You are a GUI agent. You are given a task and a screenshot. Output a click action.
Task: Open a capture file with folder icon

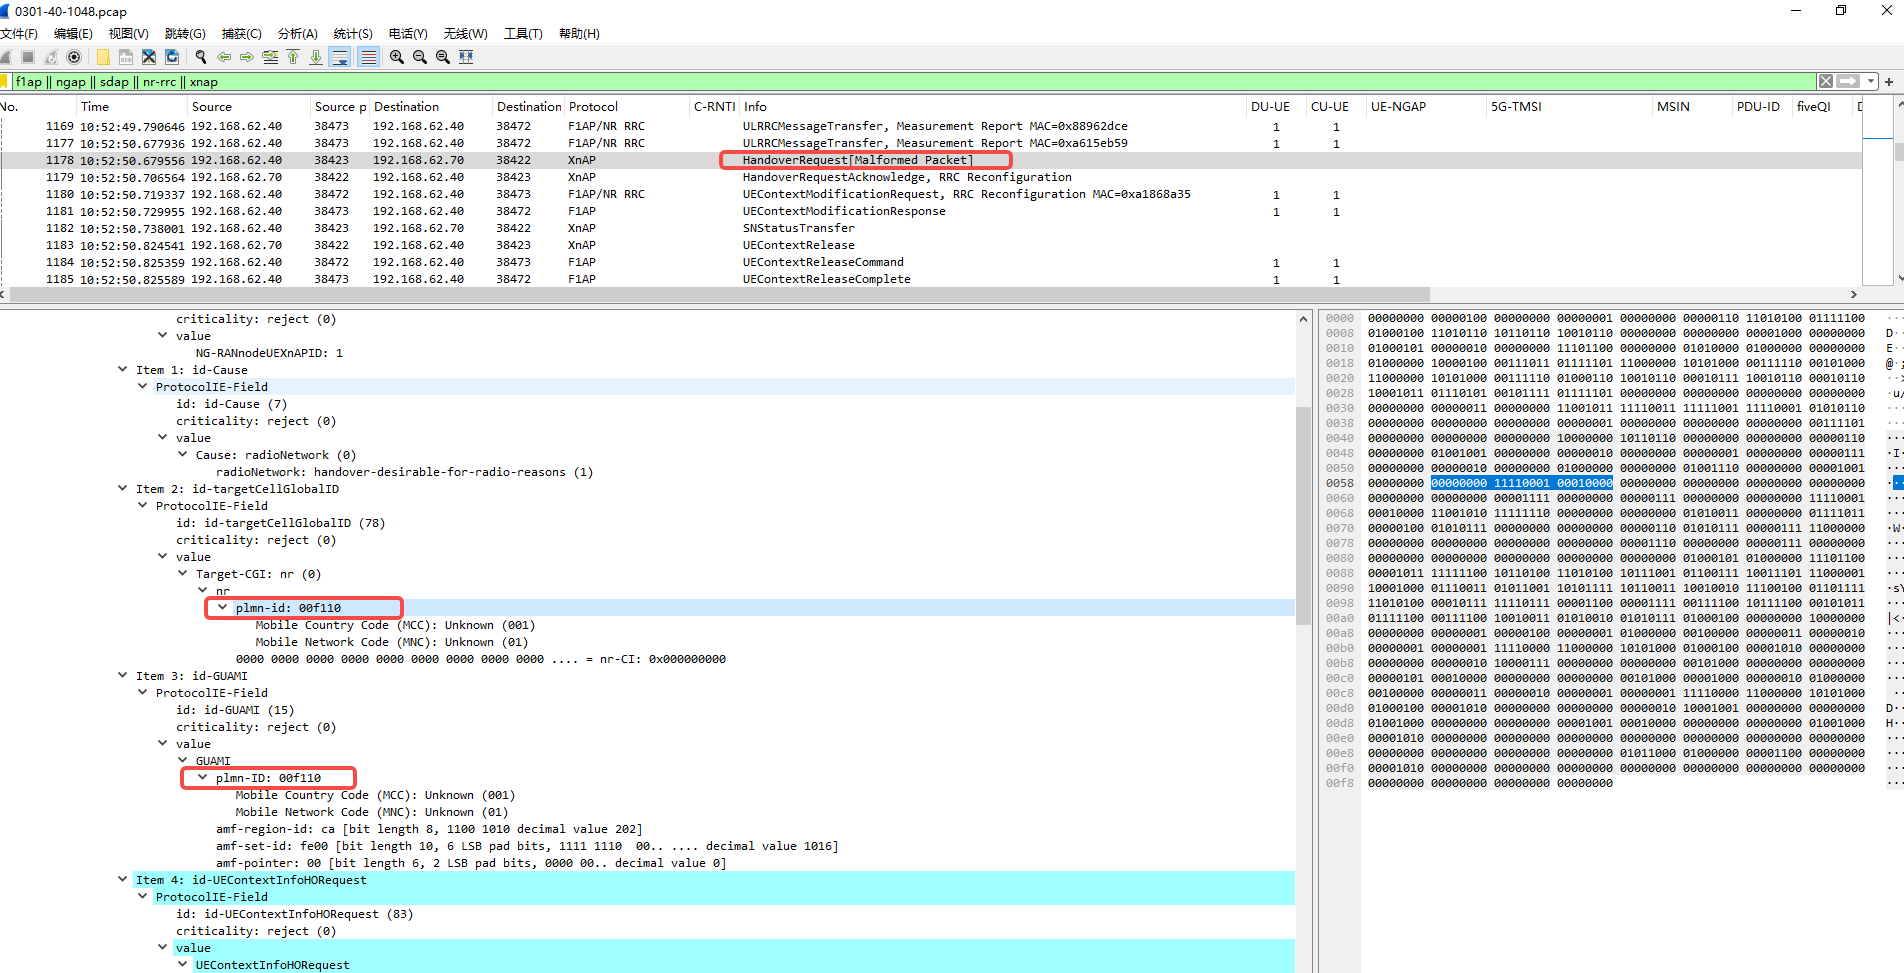(x=103, y=57)
